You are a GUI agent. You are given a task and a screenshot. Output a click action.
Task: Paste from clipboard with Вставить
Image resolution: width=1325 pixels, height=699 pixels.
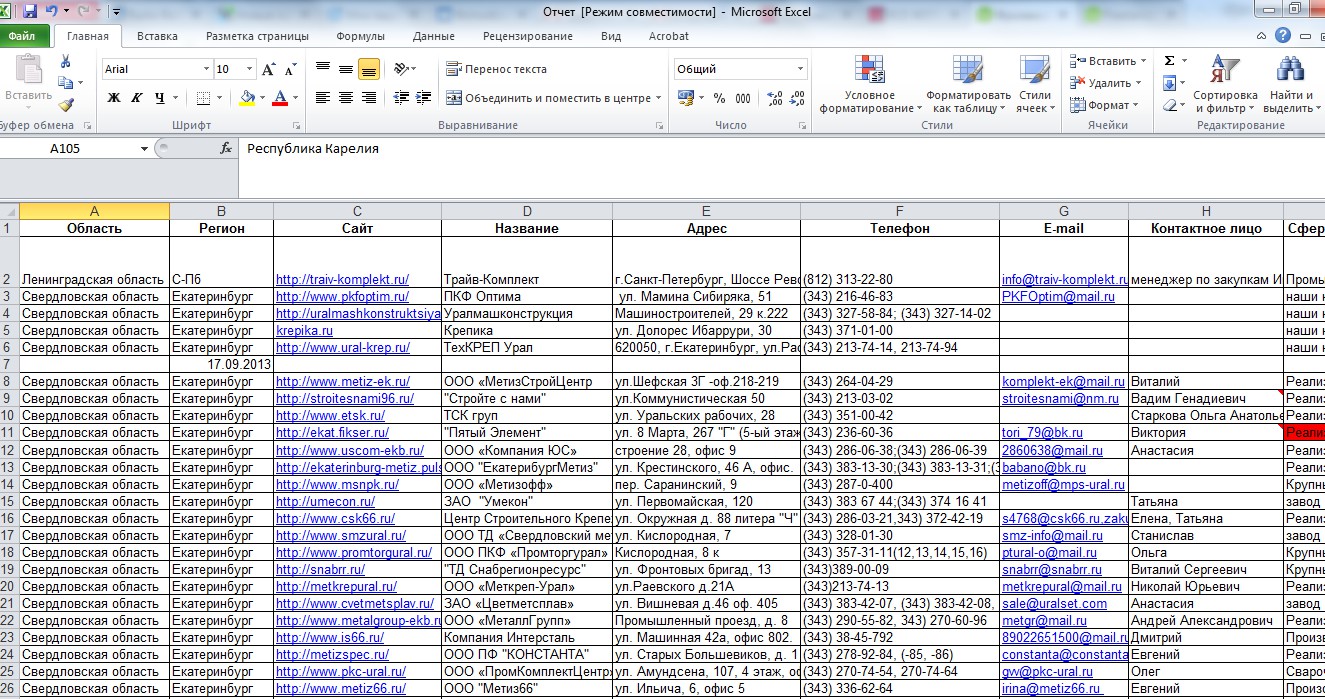click(x=28, y=80)
